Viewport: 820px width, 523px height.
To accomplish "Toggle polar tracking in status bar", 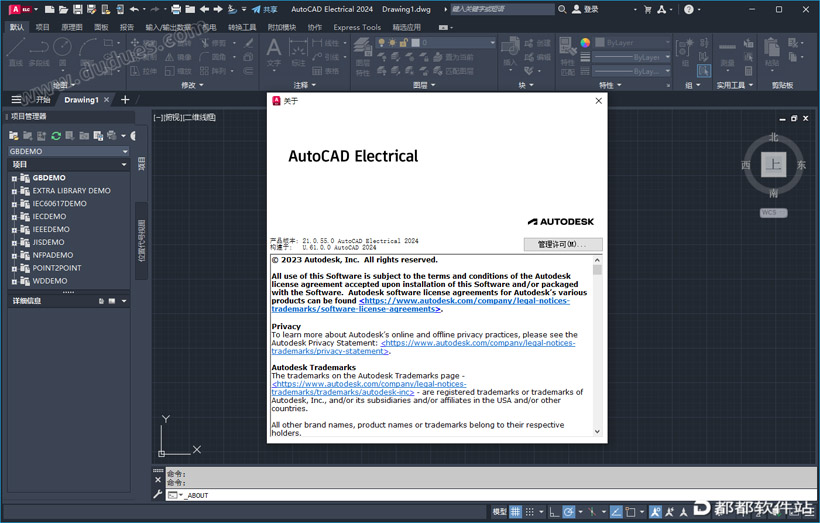I will coord(568,511).
